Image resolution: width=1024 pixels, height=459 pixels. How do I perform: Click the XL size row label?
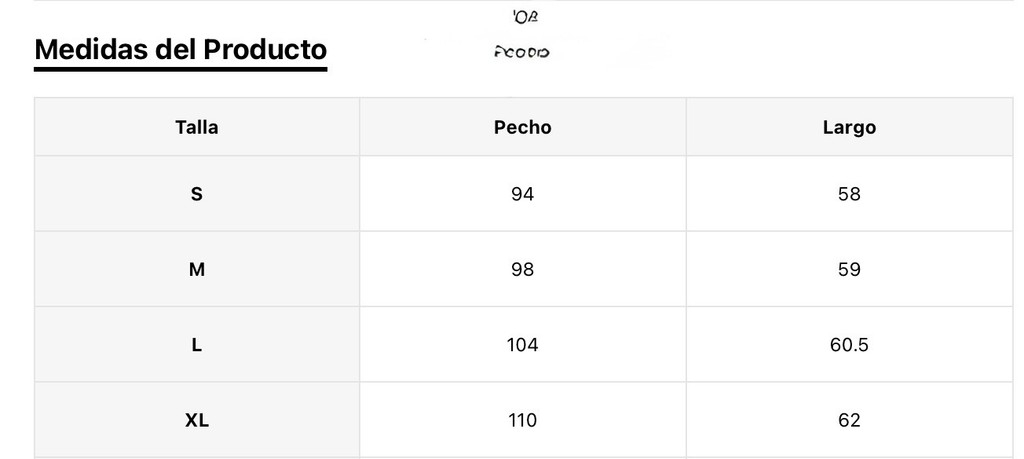(x=197, y=420)
